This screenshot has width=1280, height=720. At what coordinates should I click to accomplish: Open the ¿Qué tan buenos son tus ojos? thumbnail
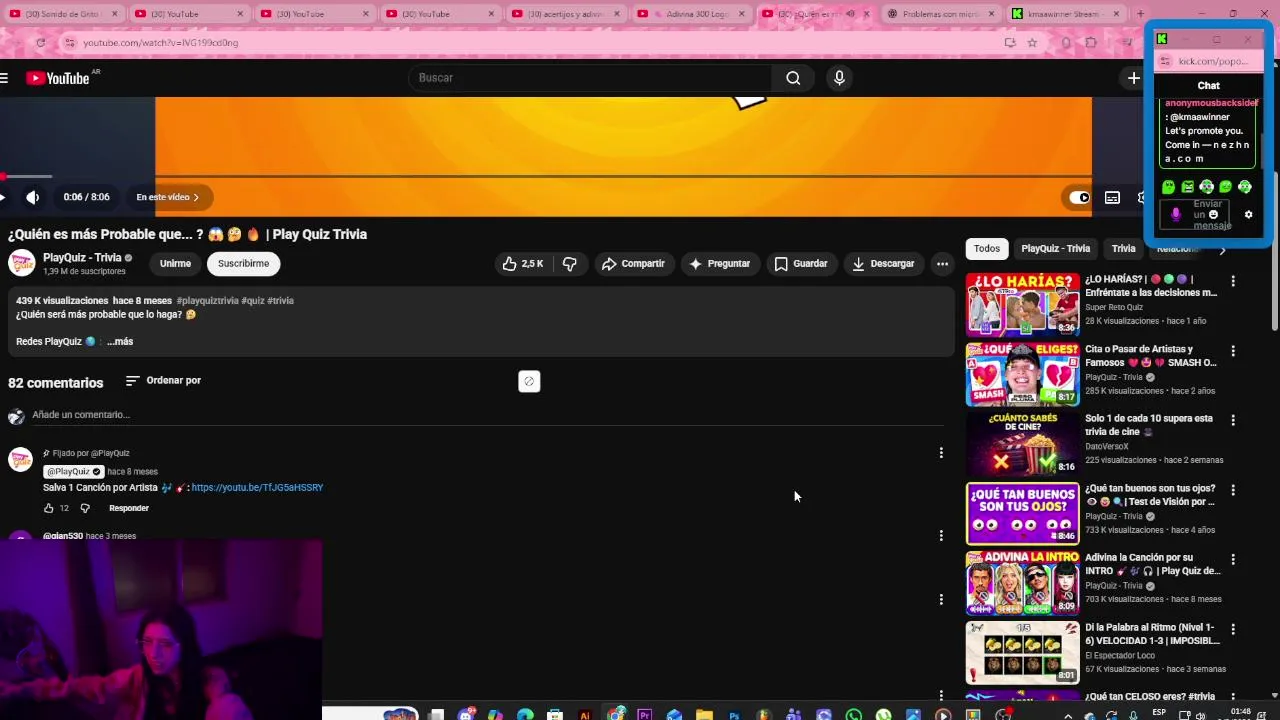click(1022, 514)
